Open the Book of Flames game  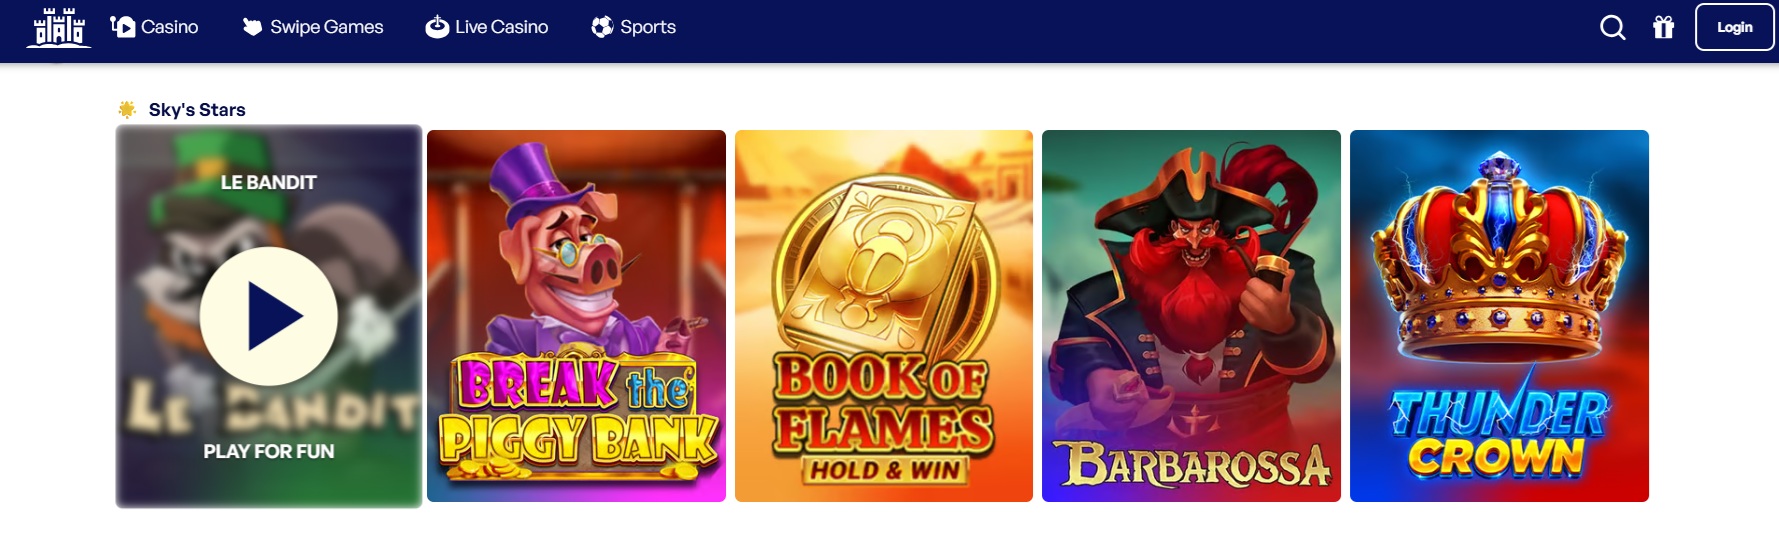[884, 316]
